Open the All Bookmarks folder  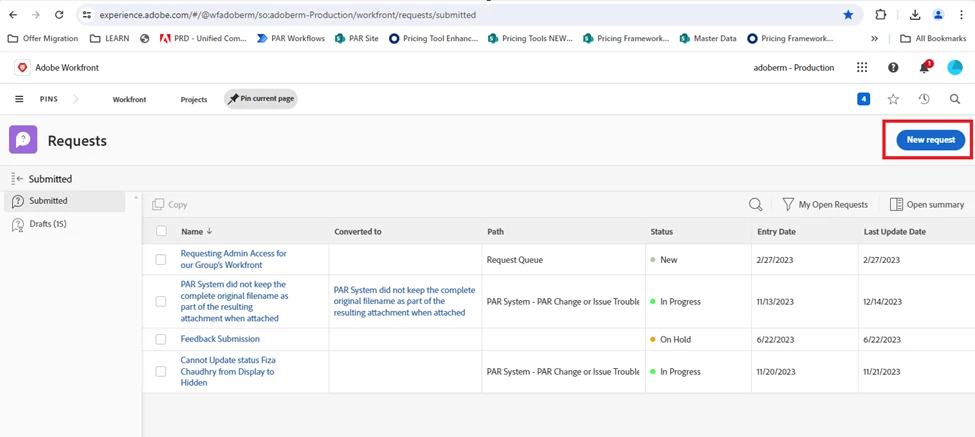click(932, 39)
